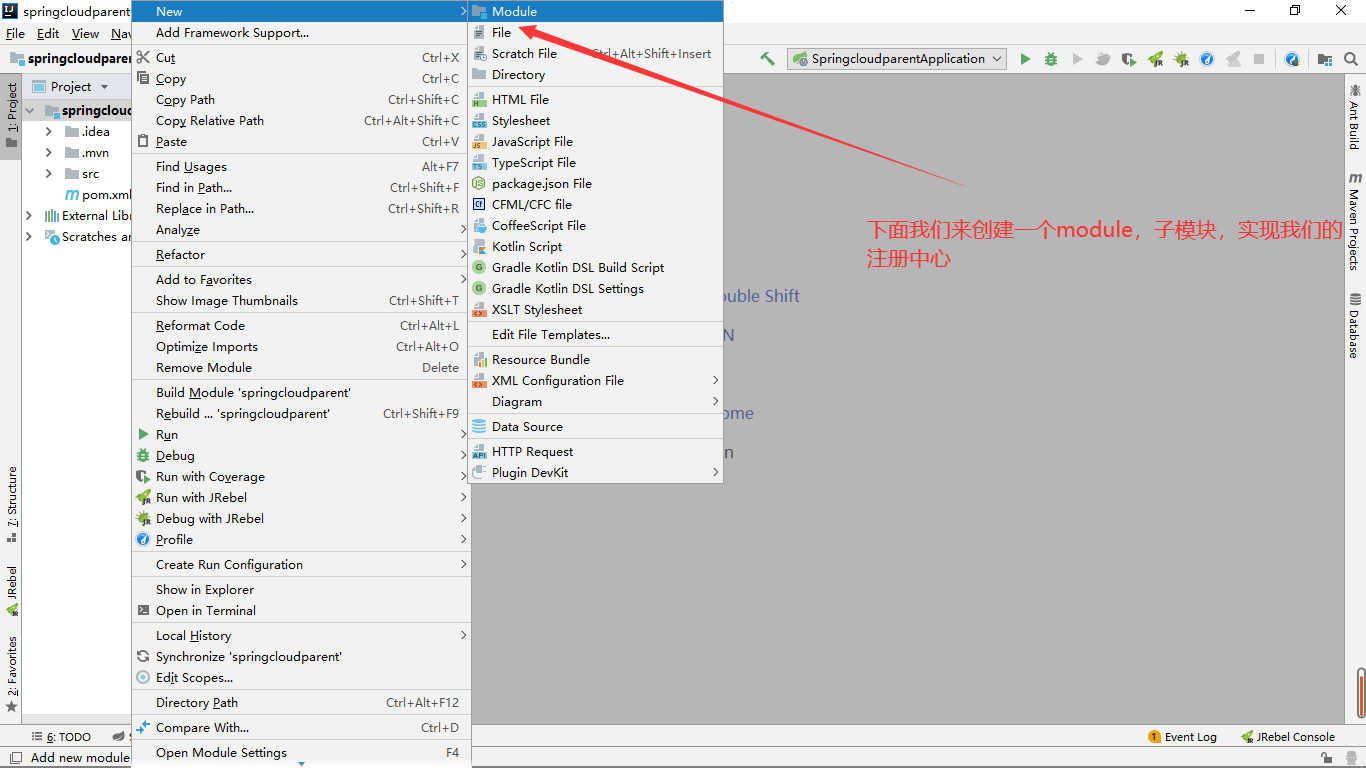Open Project Structure icon in toolbar
The width and height of the screenshot is (1366, 768).
click(1324, 59)
